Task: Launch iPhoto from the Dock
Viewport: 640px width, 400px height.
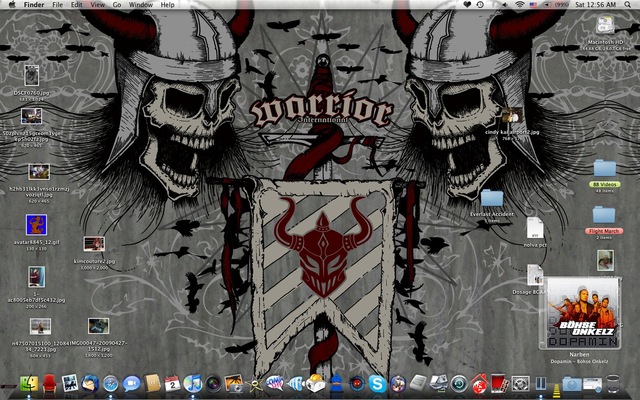Action: pos(234,384)
